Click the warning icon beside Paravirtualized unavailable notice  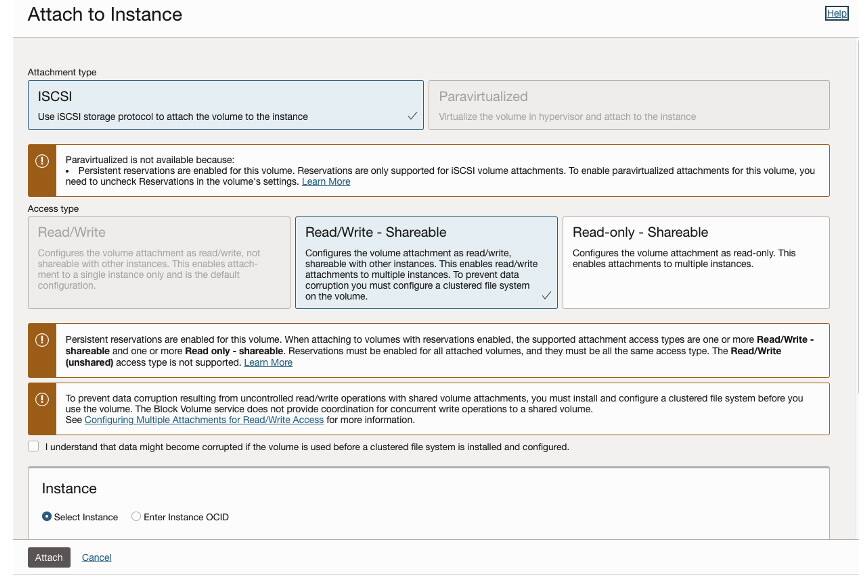tap(42, 161)
